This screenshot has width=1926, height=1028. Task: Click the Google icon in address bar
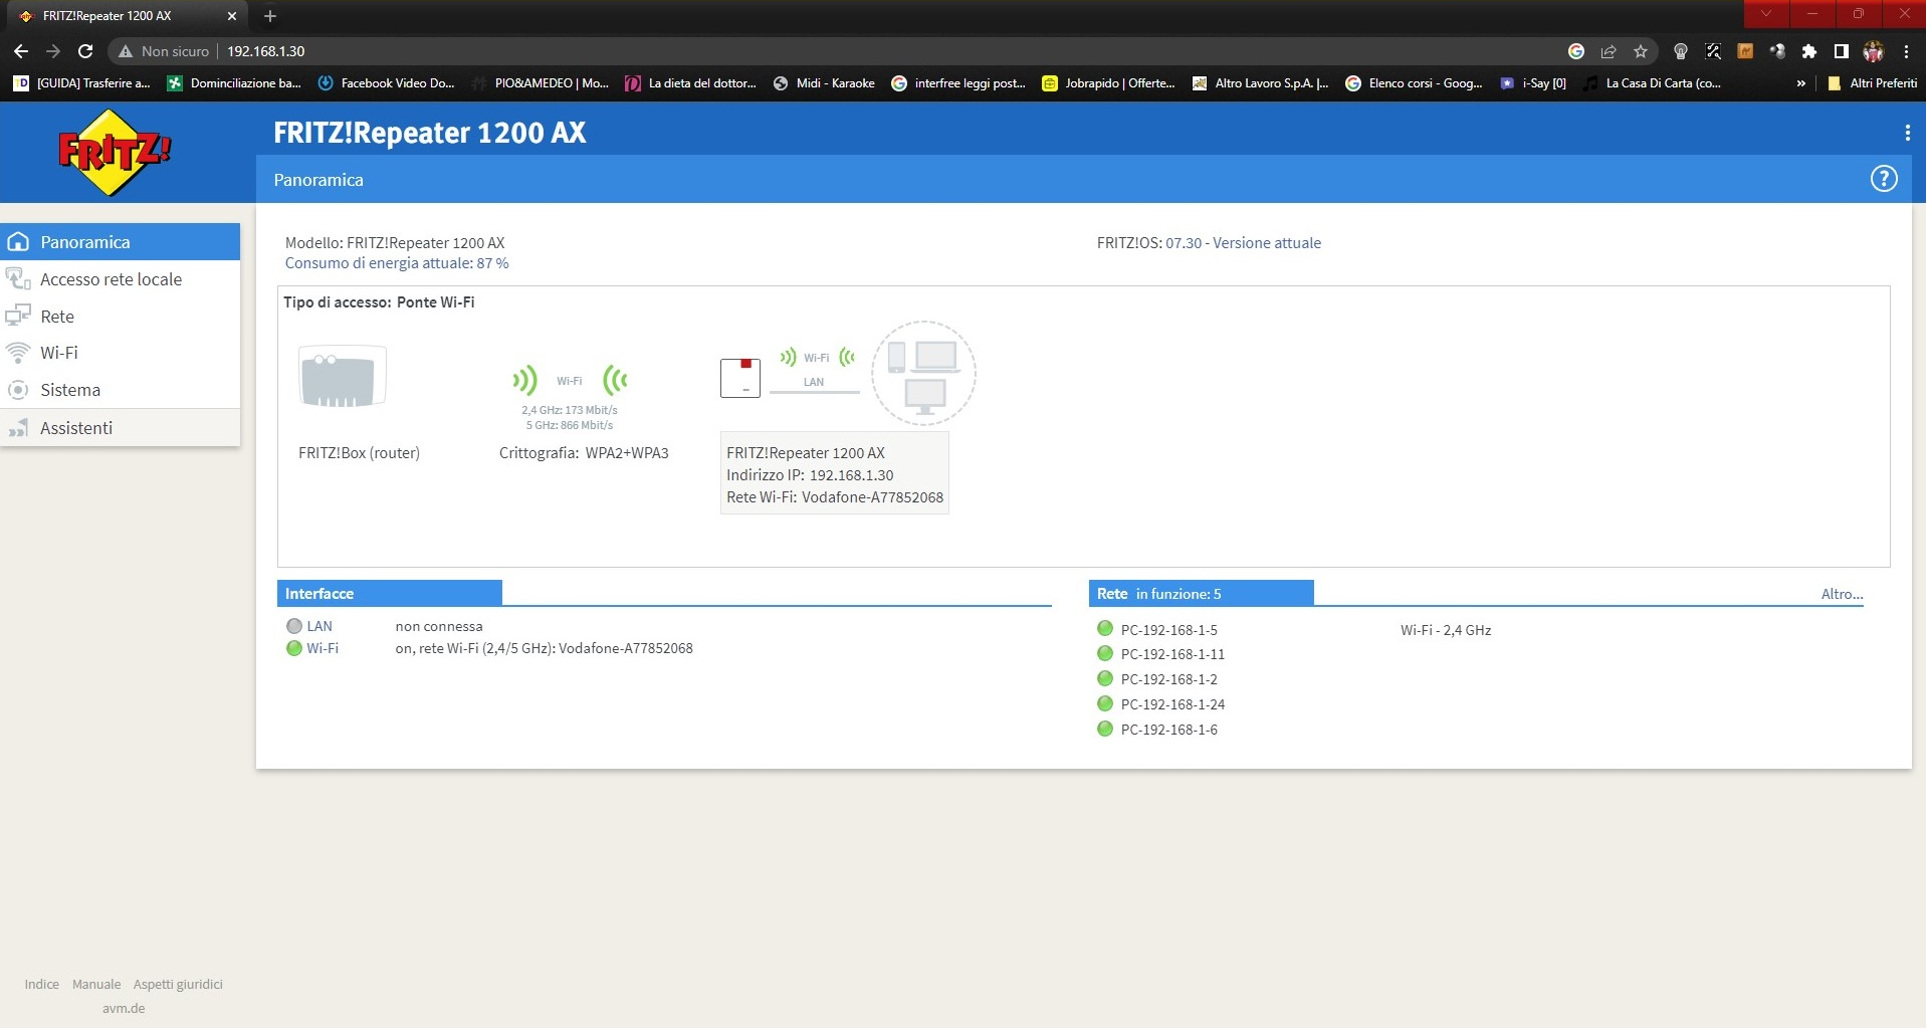(1576, 51)
